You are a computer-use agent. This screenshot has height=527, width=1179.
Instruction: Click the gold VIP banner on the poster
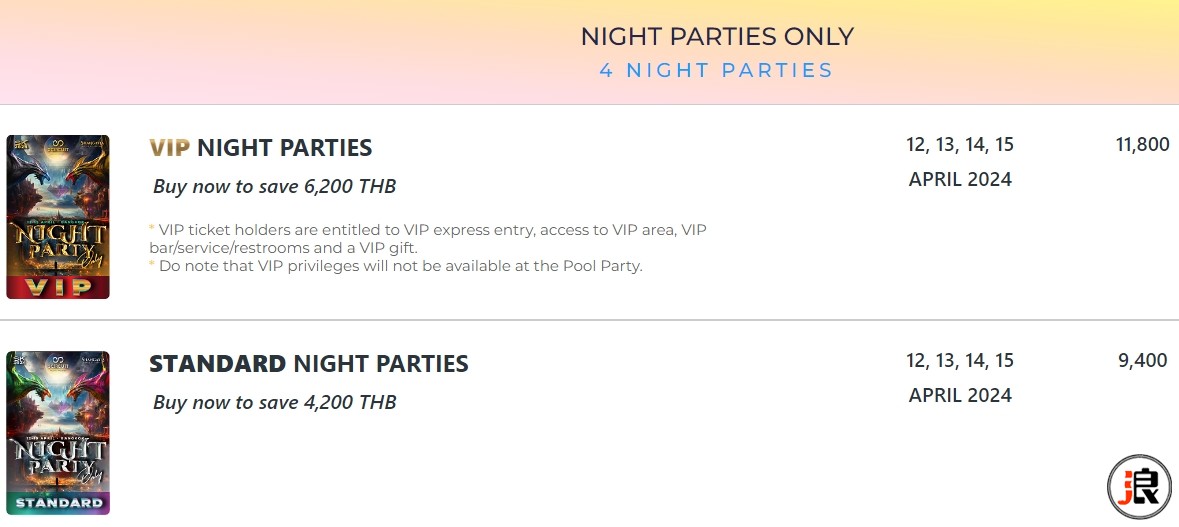pyautogui.click(x=58, y=287)
